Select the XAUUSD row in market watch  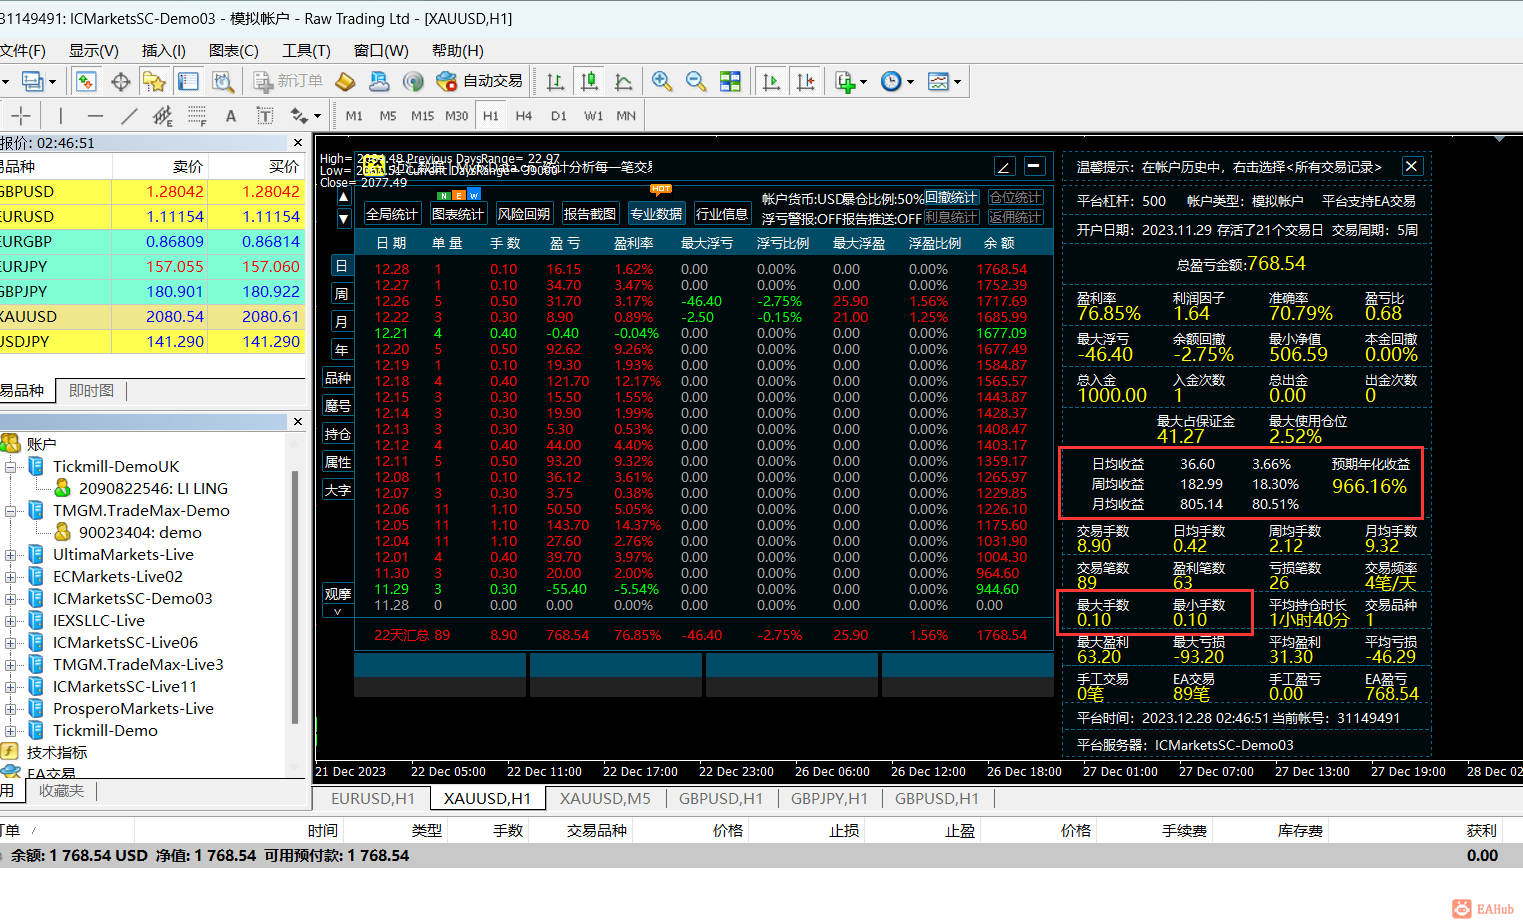click(150, 317)
